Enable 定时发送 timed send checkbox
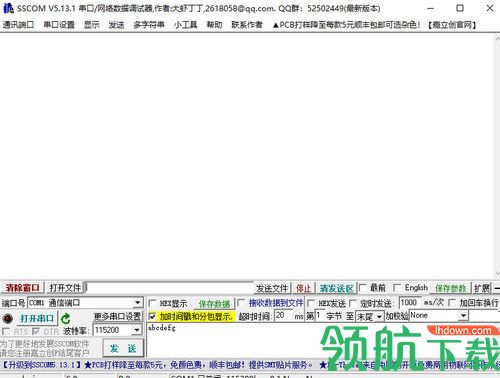The width and height of the screenshot is (500, 378). (x=353, y=303)
